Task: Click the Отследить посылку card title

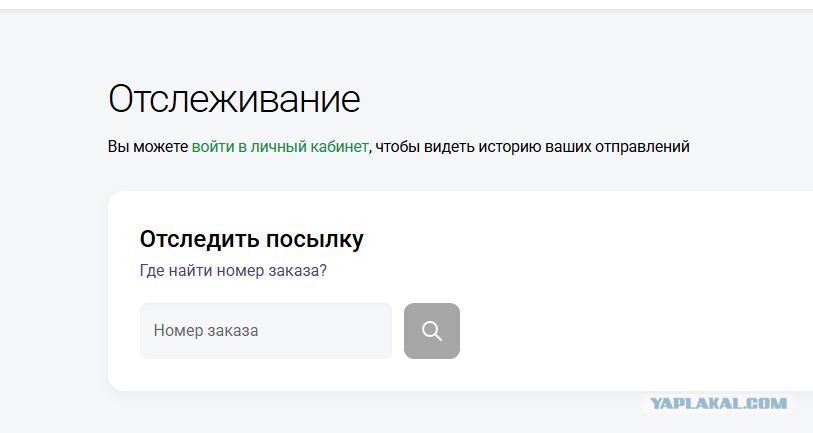Action: [251, 240]
